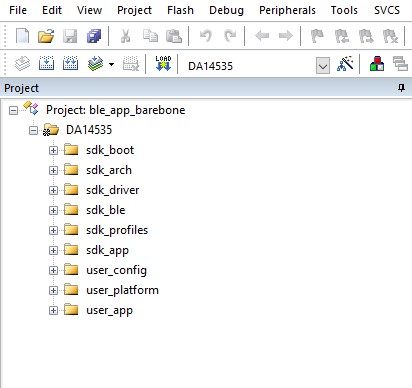Screen dimensions: 412x388
Task: Expand the user_app folder node
Action: [x=53, y=310]
